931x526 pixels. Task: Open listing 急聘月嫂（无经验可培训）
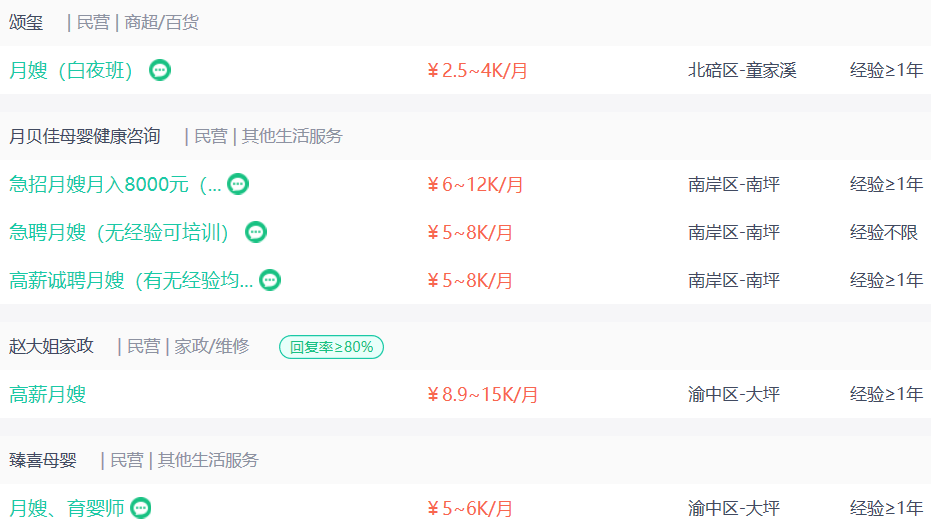pos(119,232)
